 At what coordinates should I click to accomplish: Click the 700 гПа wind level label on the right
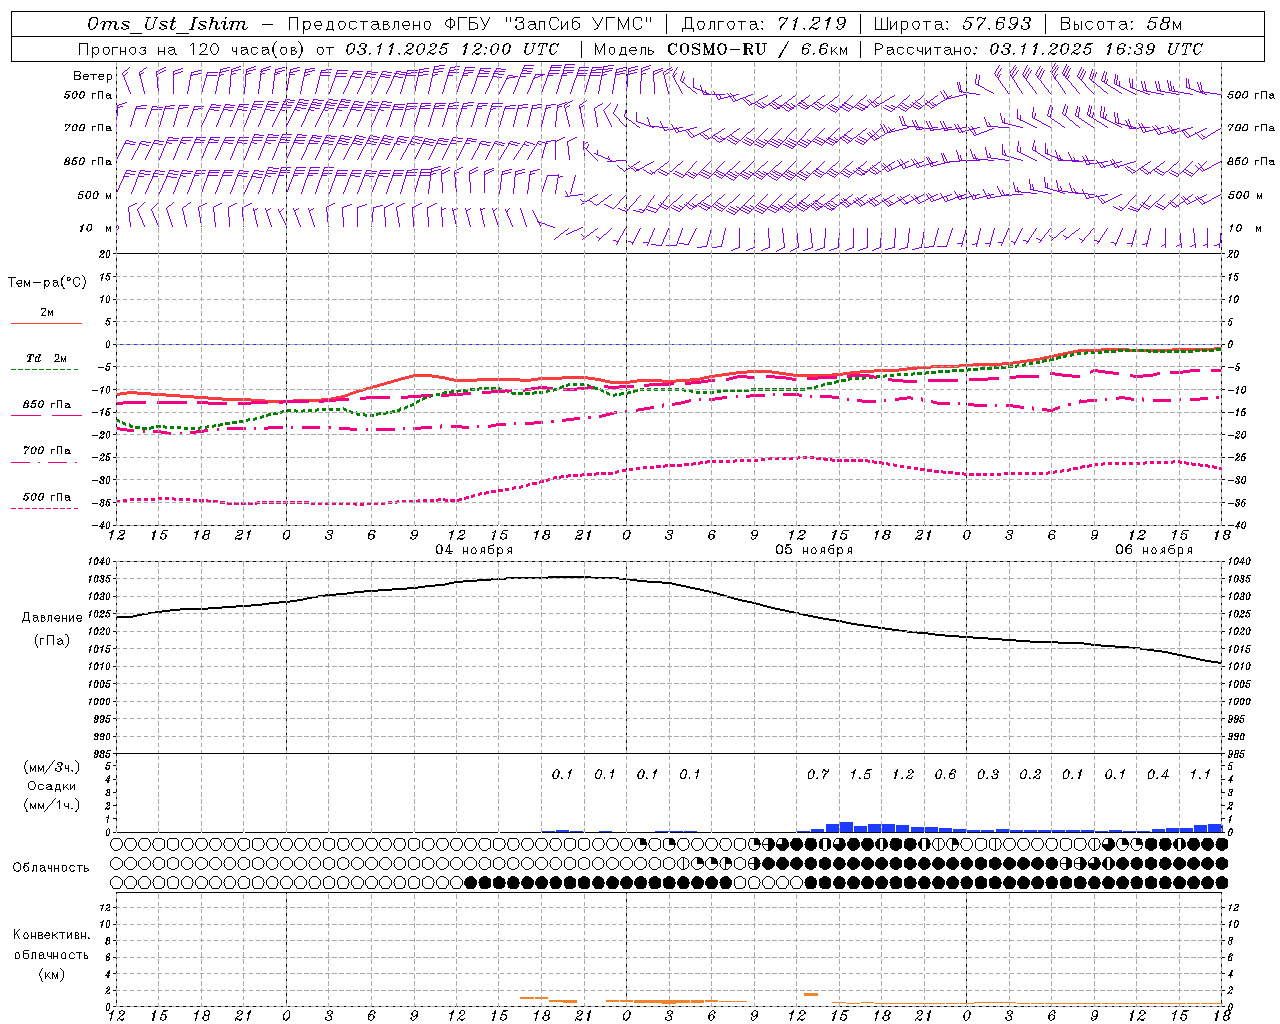coord(1251,128)
